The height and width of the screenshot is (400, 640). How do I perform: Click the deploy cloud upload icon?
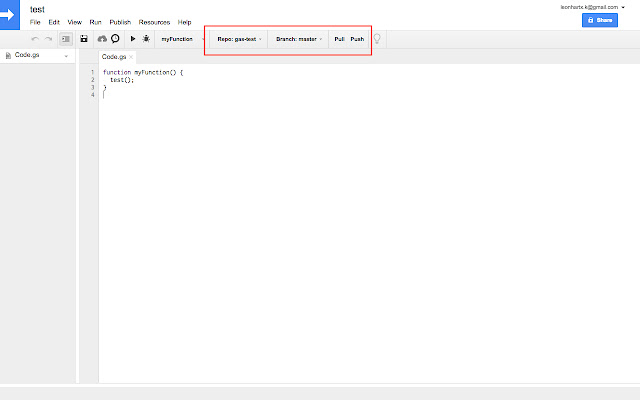102,39
